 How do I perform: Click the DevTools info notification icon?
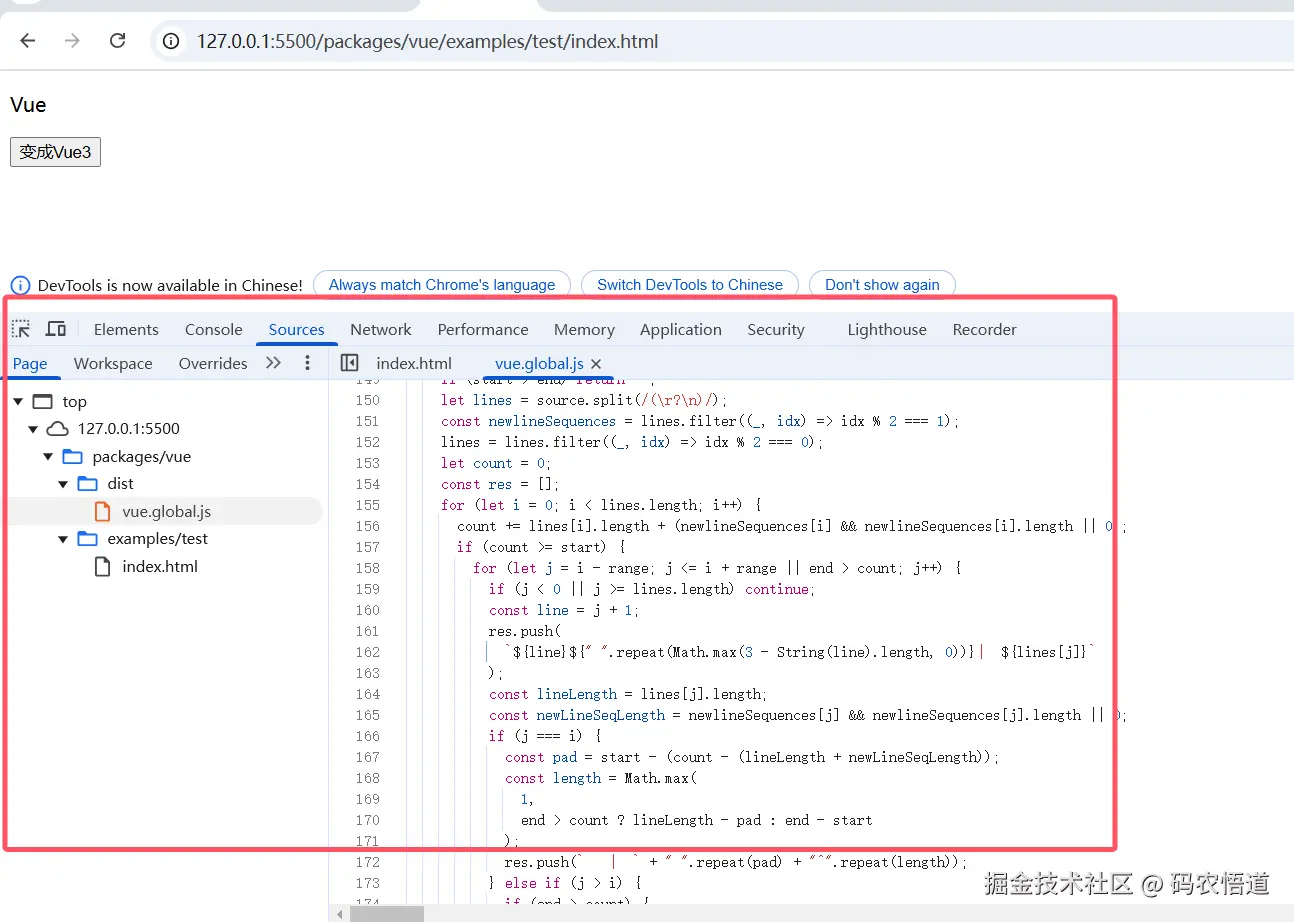pos(20,286)
